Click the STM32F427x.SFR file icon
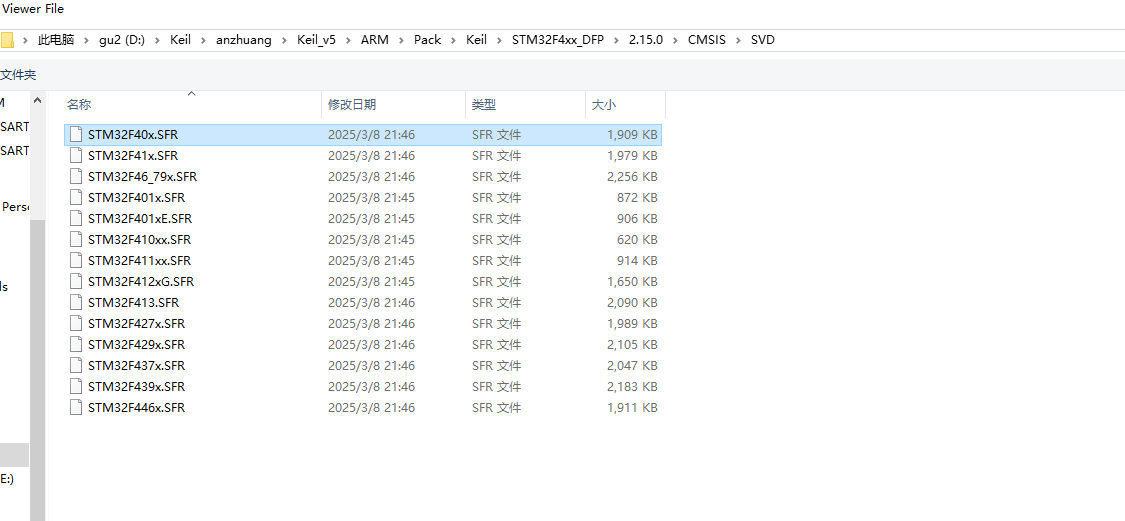 pos(76,324)
